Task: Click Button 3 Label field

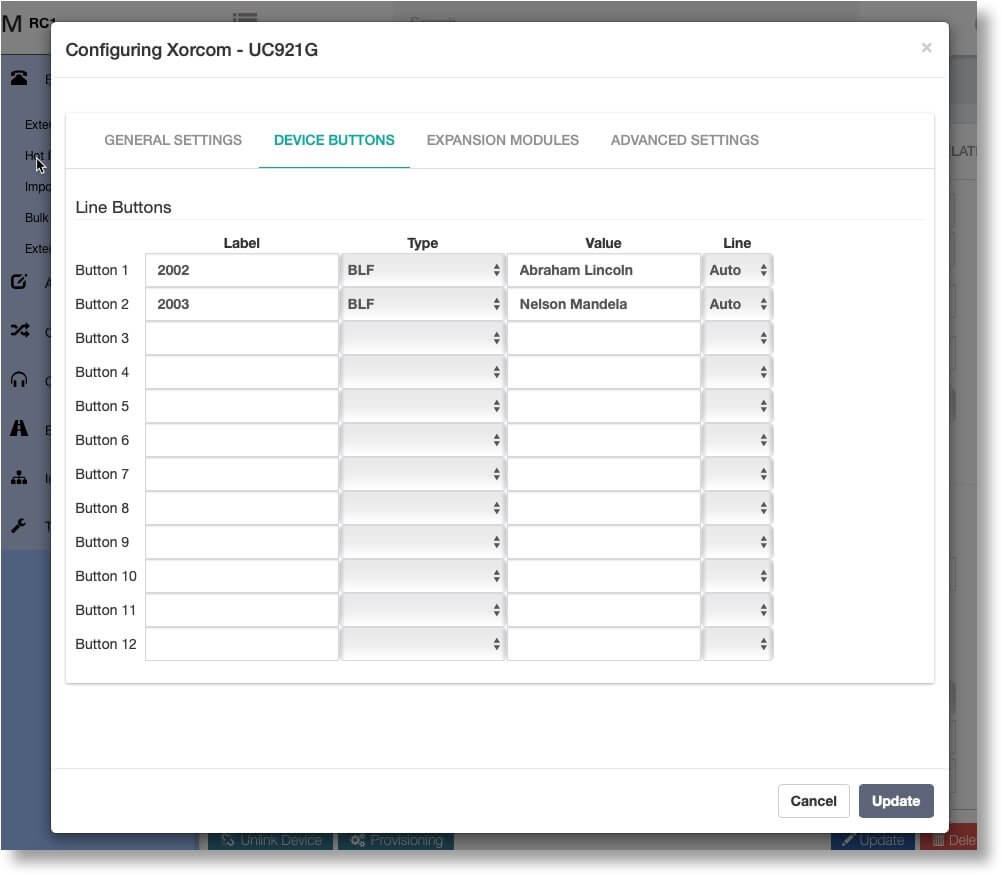Action: [242, 338]
